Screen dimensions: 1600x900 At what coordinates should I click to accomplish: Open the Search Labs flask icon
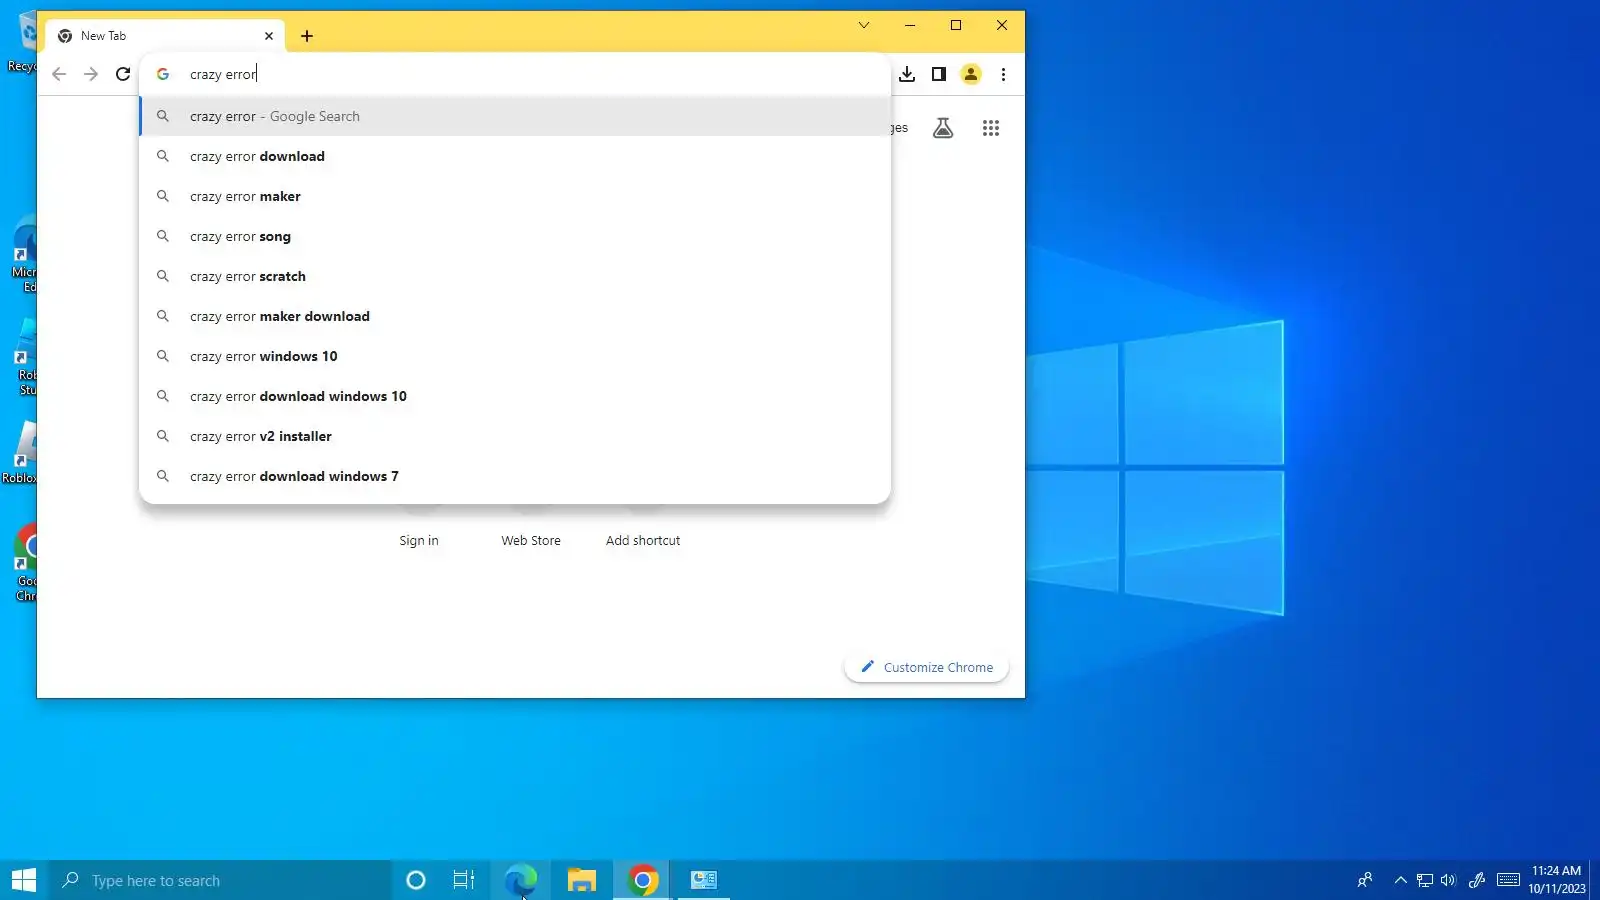[943, 128]
